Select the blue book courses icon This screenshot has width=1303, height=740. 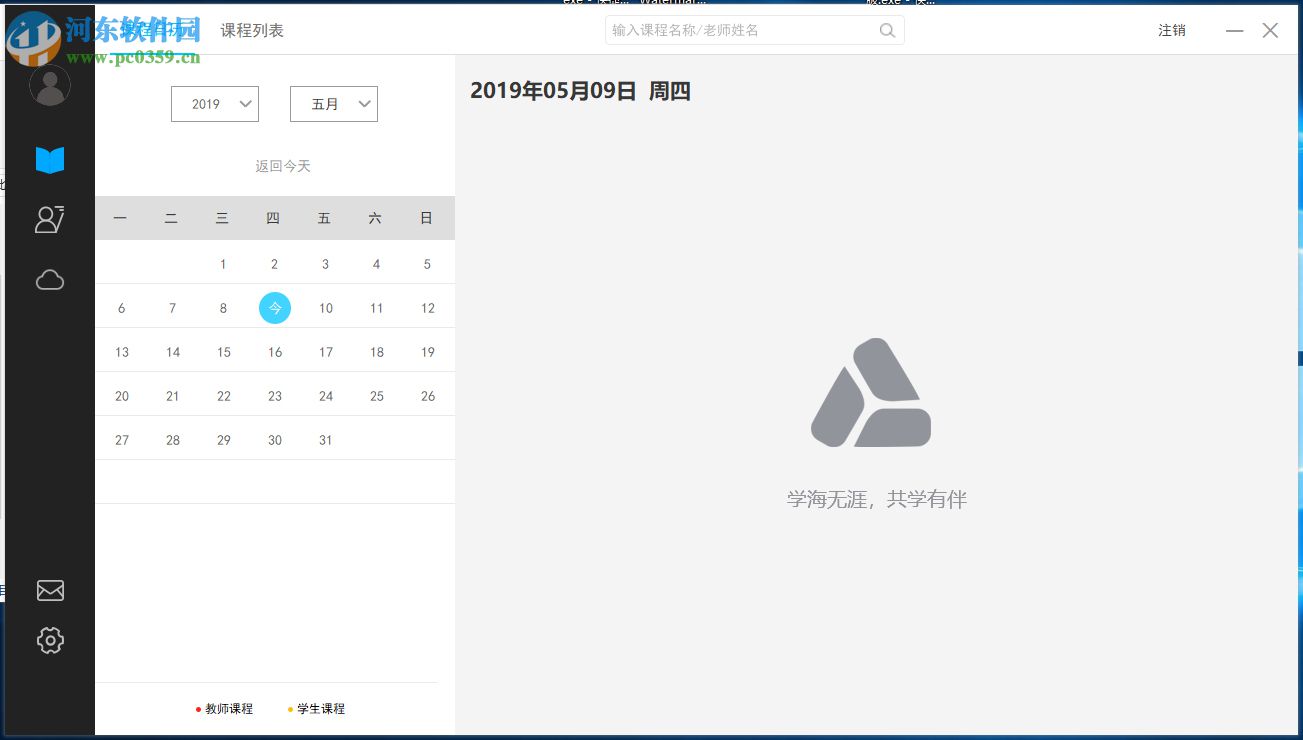50,160
